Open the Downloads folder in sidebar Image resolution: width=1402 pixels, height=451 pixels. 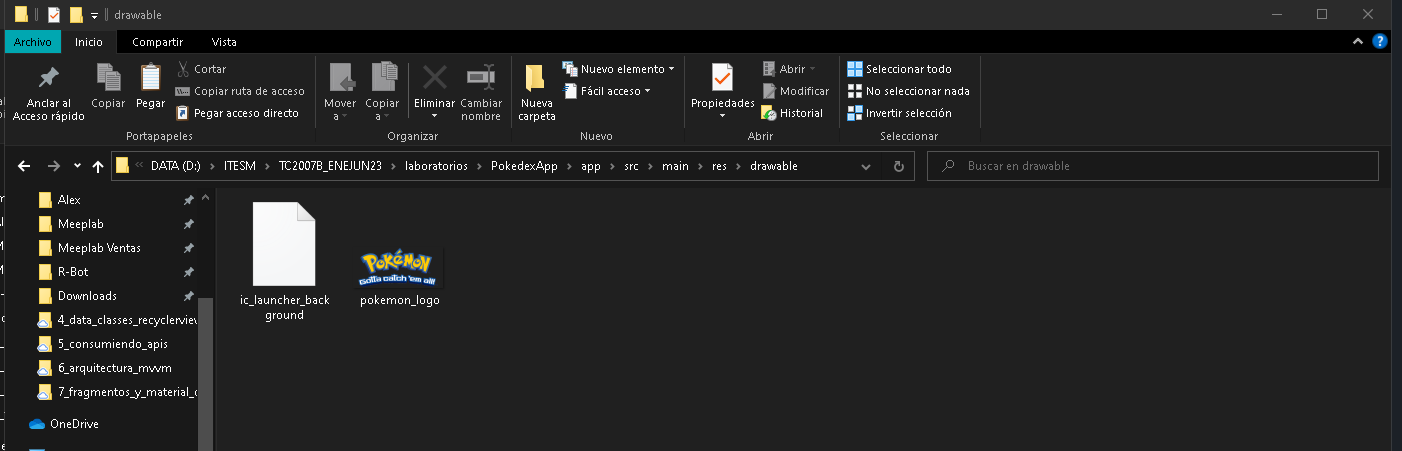(87, 296)
